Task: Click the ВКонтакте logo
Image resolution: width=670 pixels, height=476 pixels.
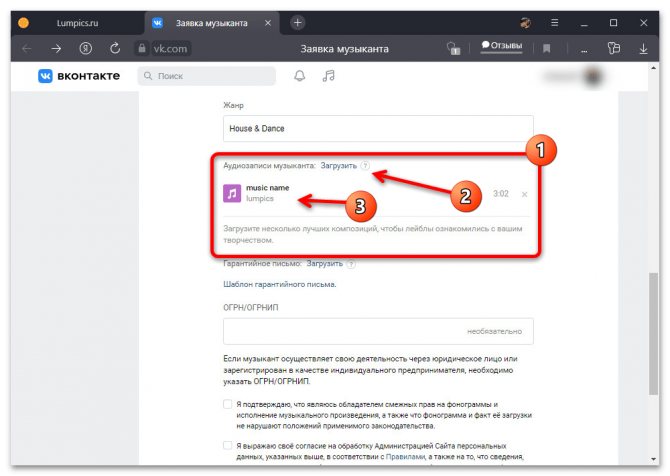Action: coord(79,76)
